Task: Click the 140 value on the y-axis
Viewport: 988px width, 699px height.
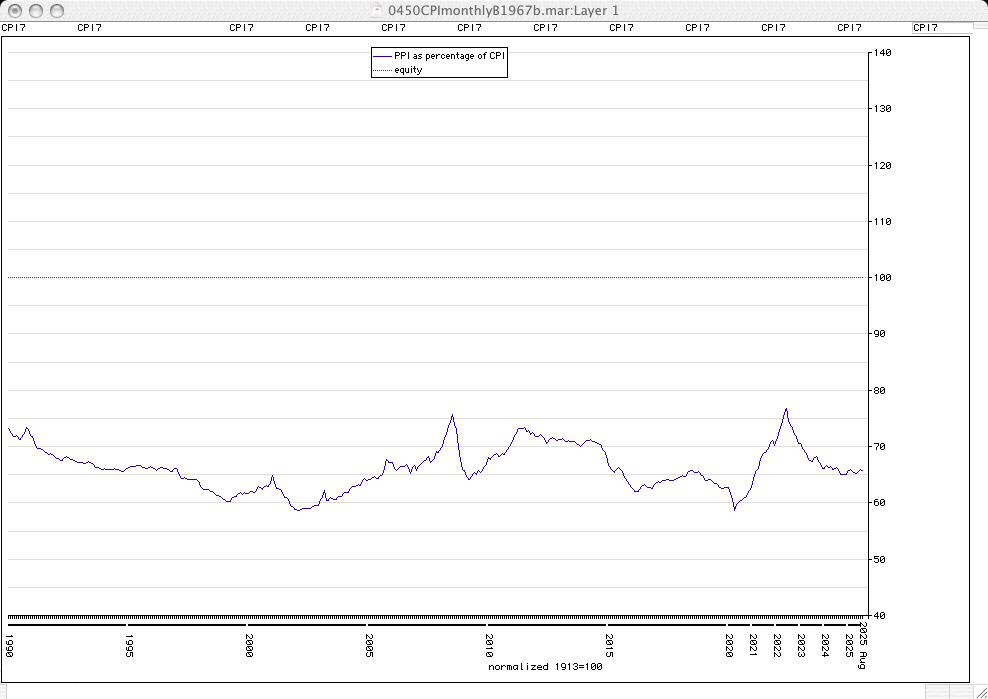Action: 880,52
